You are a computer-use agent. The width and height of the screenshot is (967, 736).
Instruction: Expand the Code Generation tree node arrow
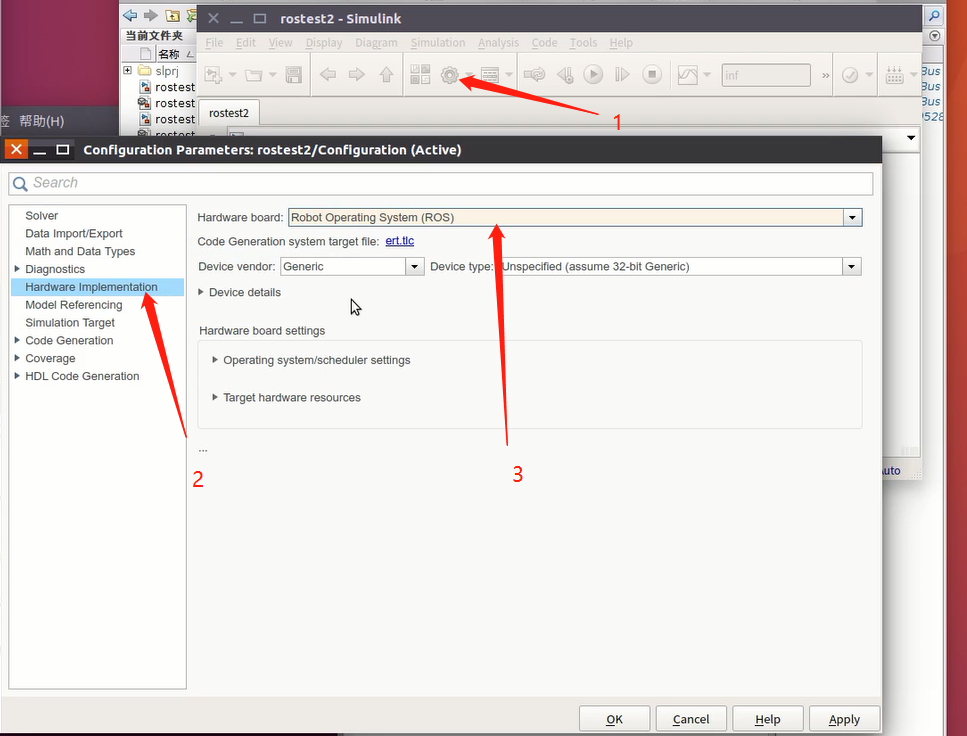tap(17, 340)
